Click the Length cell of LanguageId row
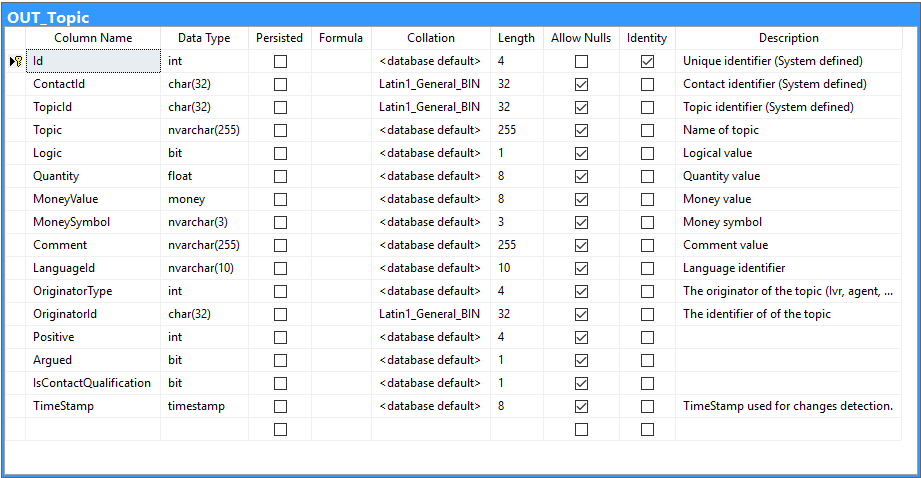This screenshot has width=921, height=478. point(517,268)
